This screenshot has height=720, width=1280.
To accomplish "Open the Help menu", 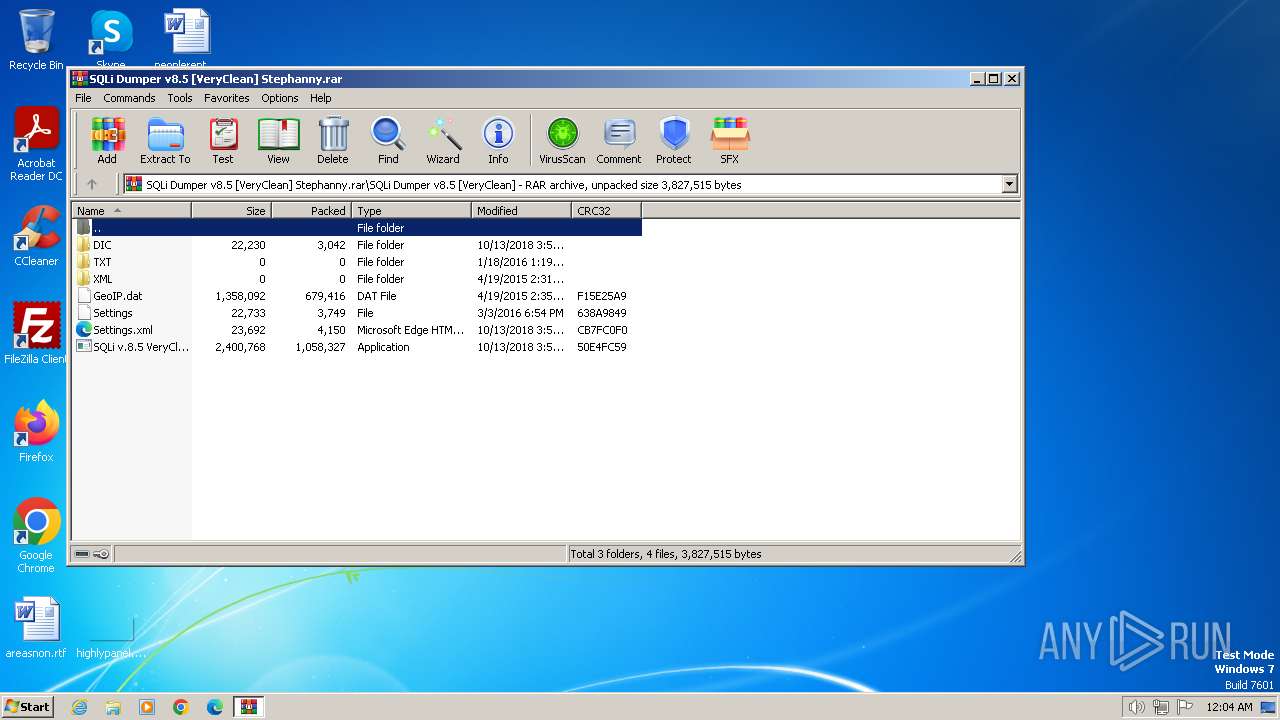I will coord(320,98).
